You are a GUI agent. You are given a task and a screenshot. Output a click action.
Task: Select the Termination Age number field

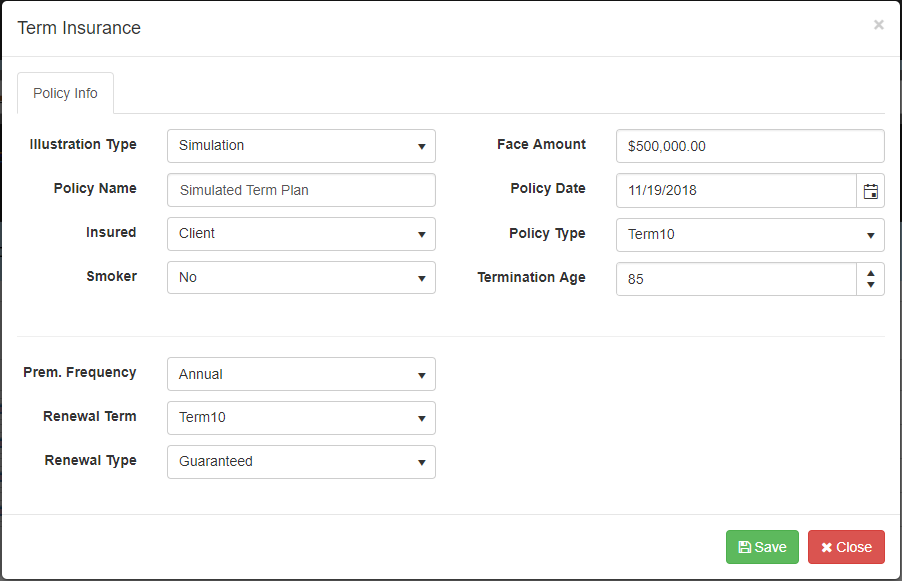[736, 279]
